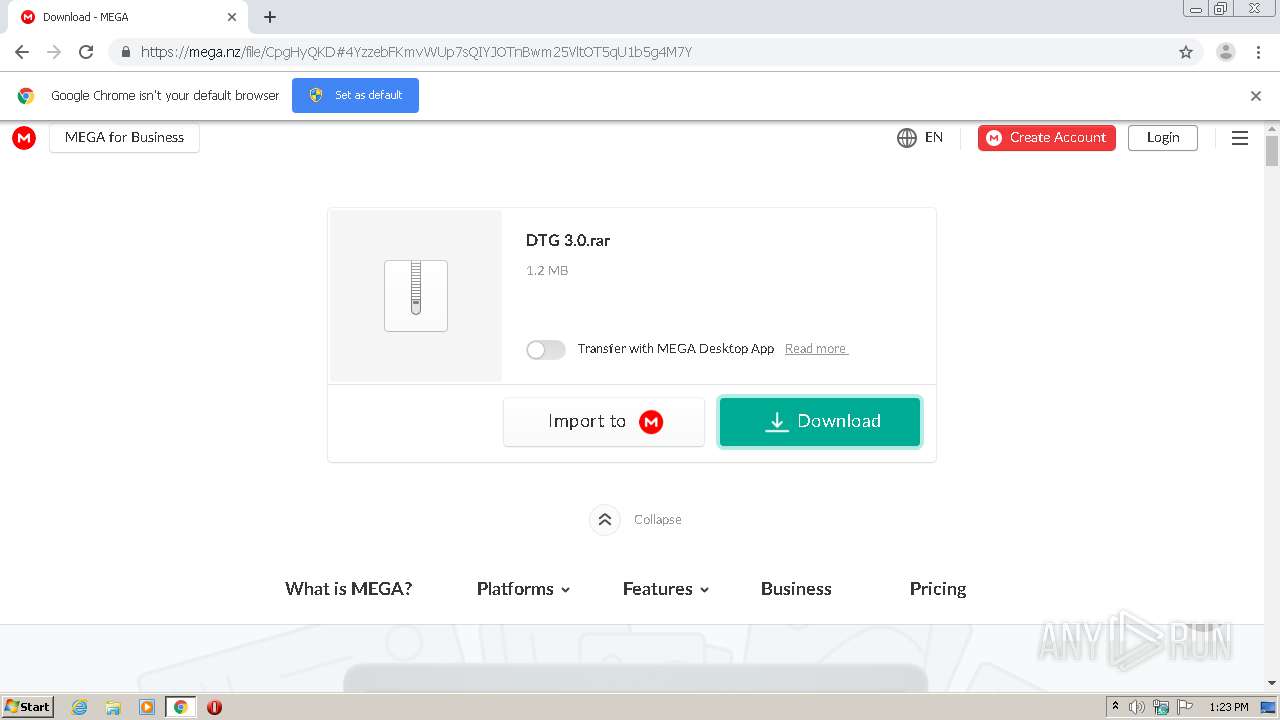The image size is (1280, 720).
Task: Open Windows Explorer folder taskbar icon
Action: (113, 707)
